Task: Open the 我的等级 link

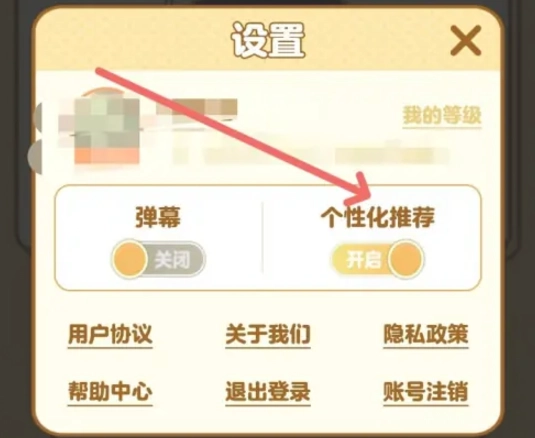Action: [442, 116]
